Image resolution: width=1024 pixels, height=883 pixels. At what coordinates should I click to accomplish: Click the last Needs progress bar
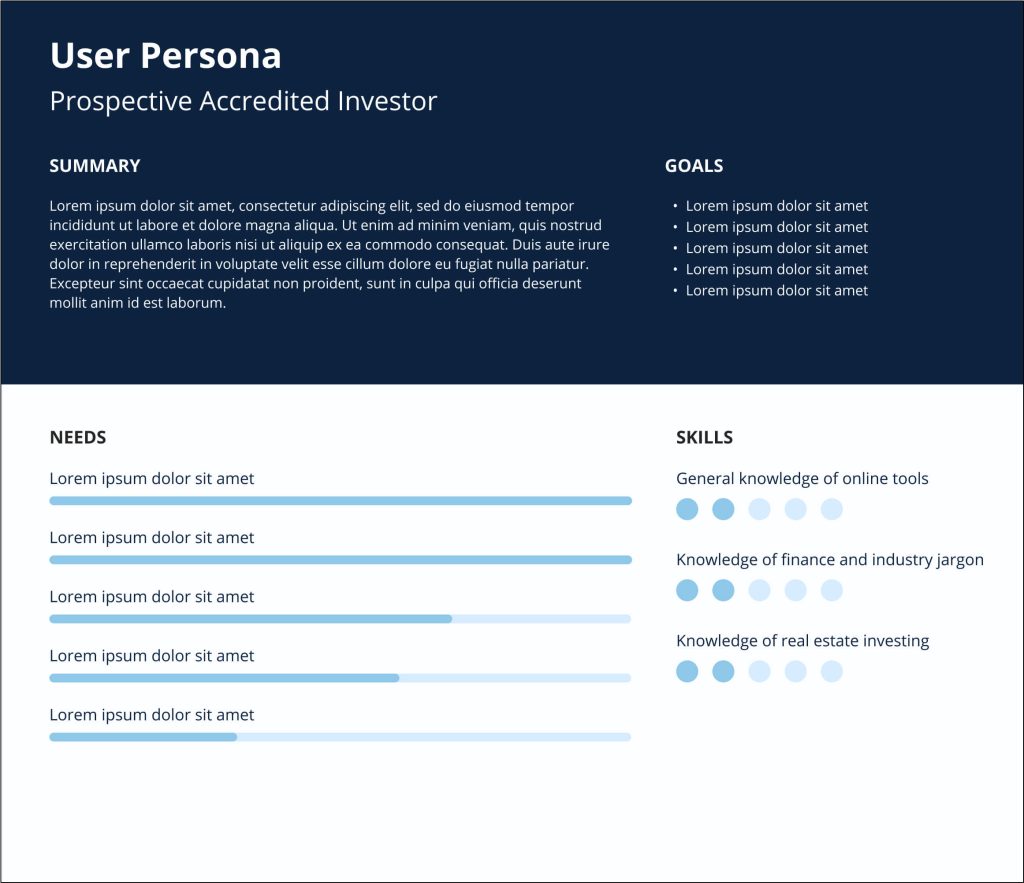[340, 737]
